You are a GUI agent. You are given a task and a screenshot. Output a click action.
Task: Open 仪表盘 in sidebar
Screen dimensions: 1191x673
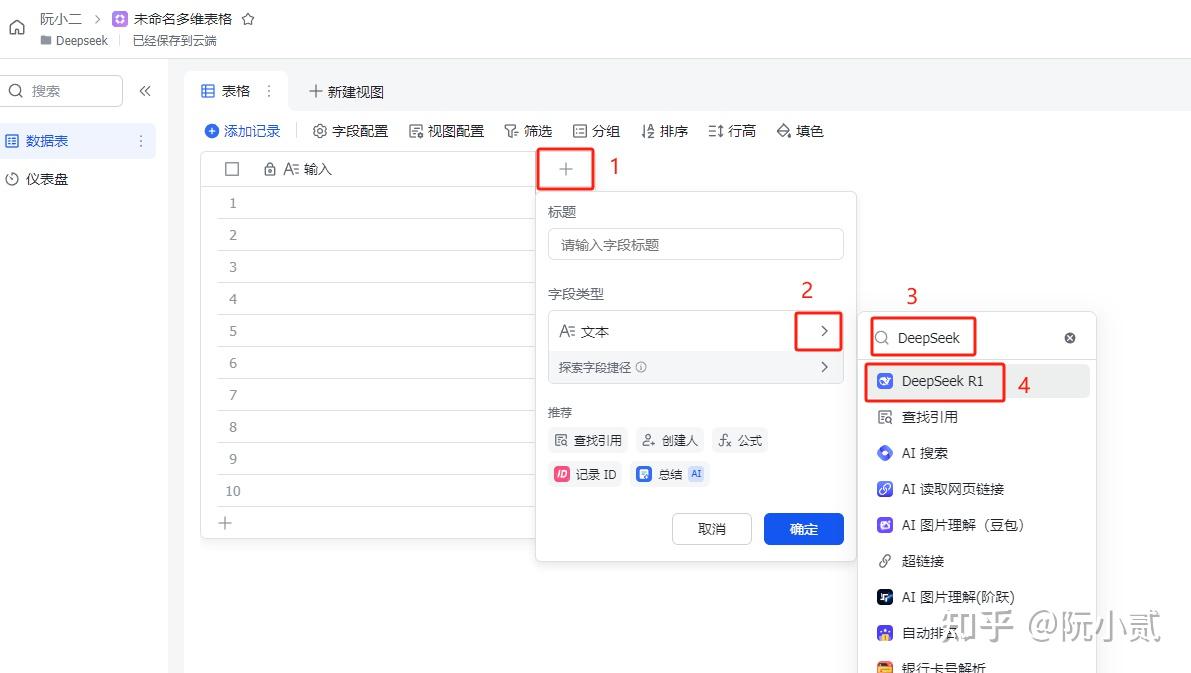pyautogui.click(x=47, y=179)
